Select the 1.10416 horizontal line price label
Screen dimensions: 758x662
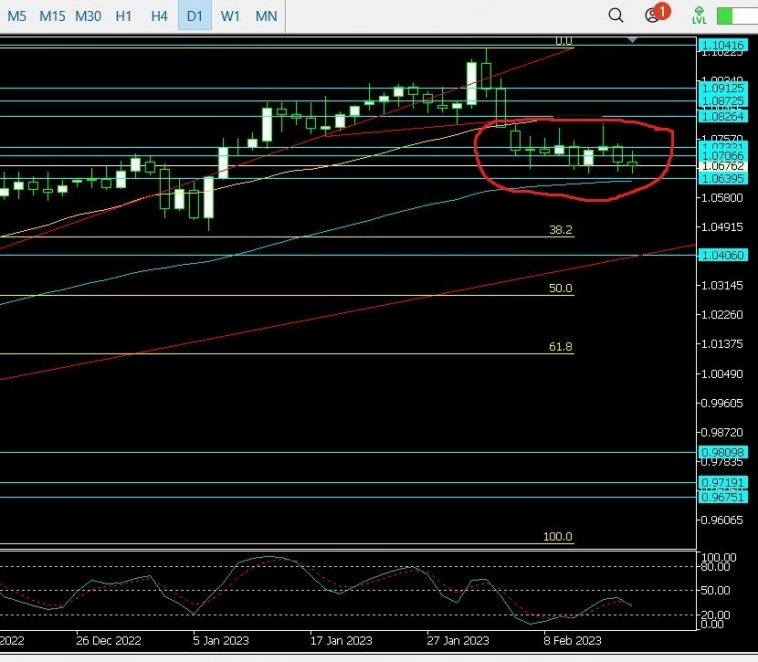722,46
